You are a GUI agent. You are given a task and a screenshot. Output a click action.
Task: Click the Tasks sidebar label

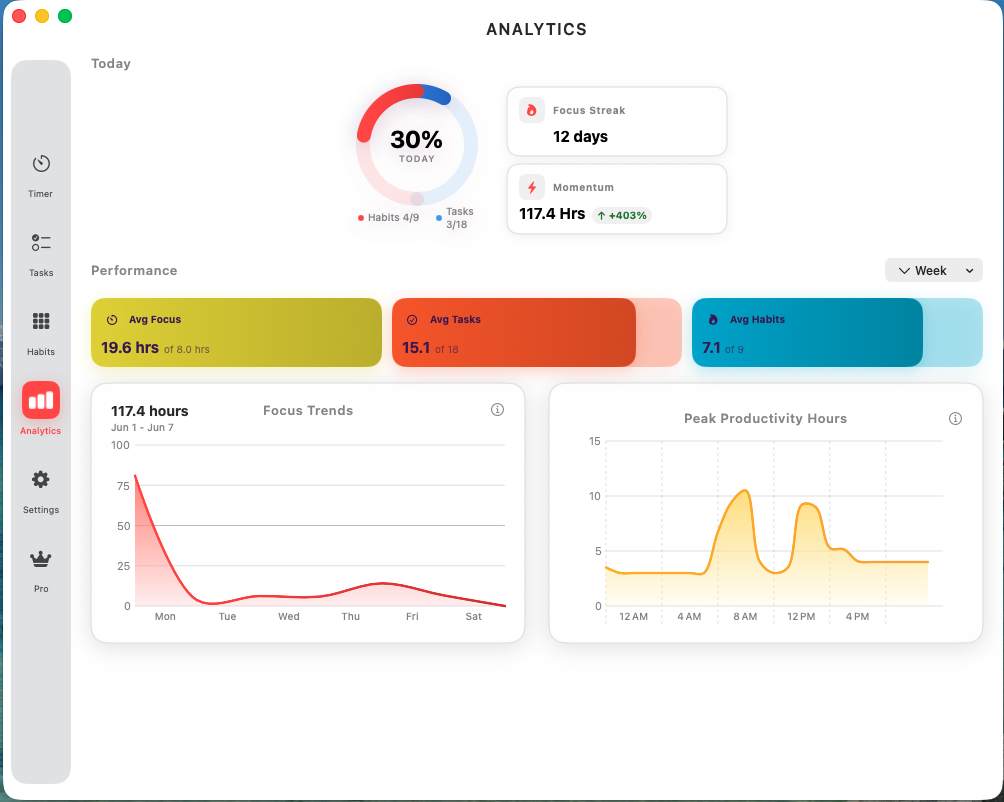[x=41, y=273]
